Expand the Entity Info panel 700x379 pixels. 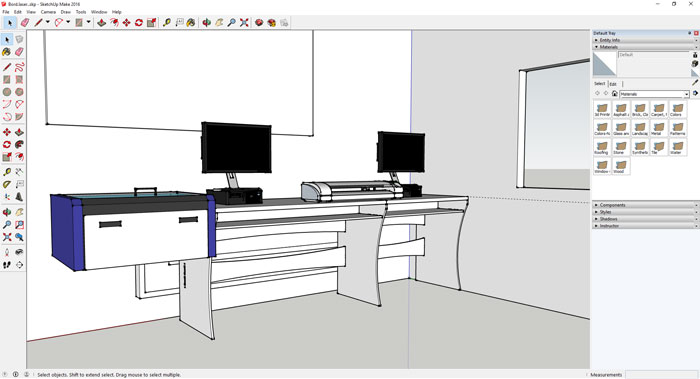[x=646, y=40]
